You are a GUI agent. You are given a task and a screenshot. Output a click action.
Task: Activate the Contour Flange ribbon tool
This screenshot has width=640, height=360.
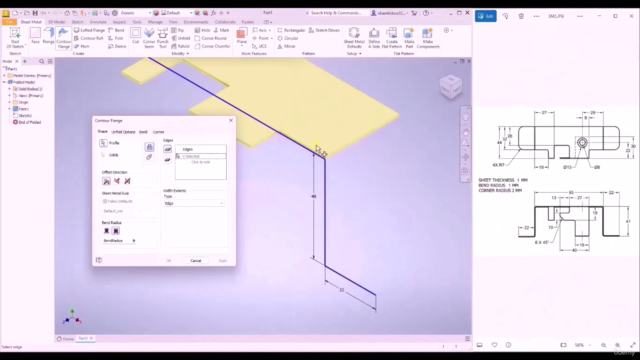coord(63,38)
